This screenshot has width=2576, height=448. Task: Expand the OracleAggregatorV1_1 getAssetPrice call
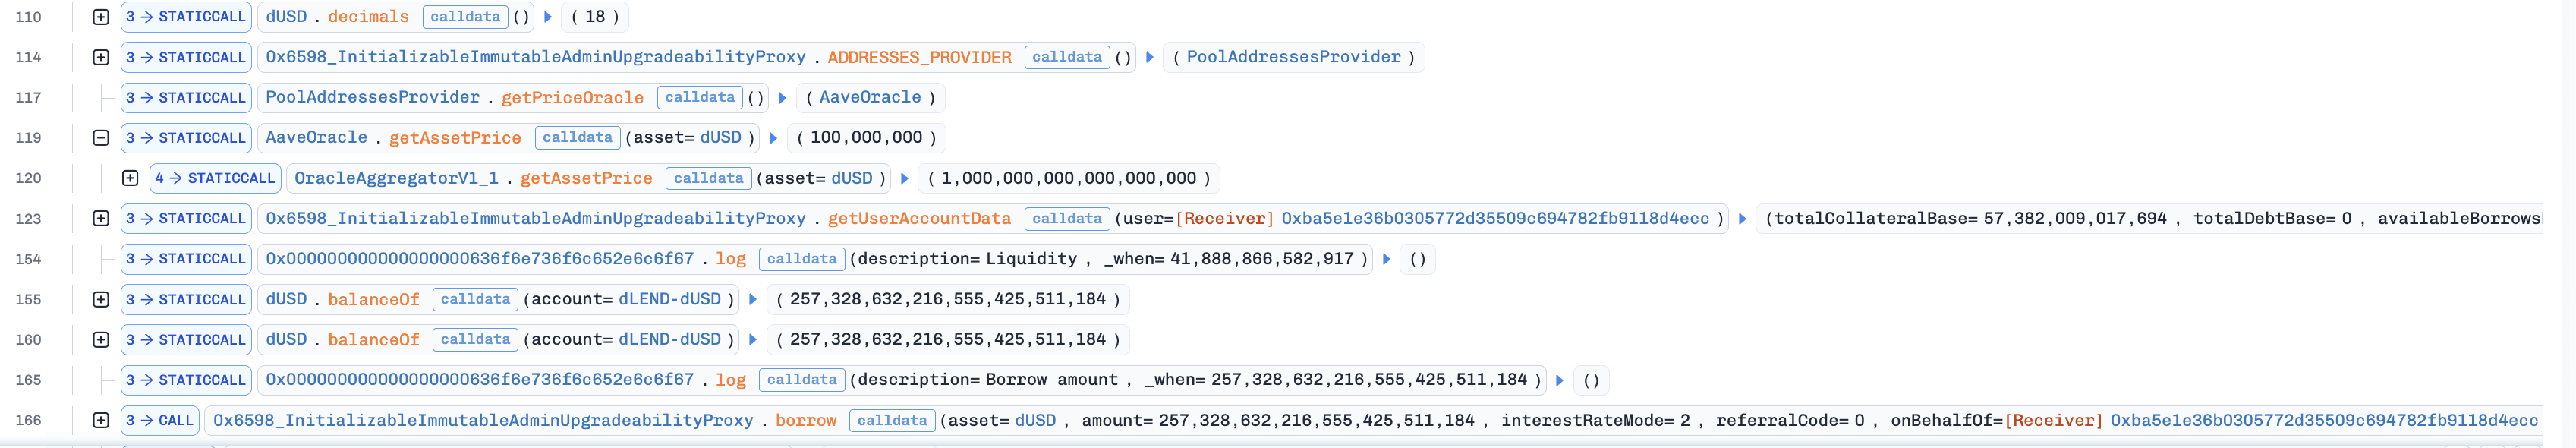[130, 178]
